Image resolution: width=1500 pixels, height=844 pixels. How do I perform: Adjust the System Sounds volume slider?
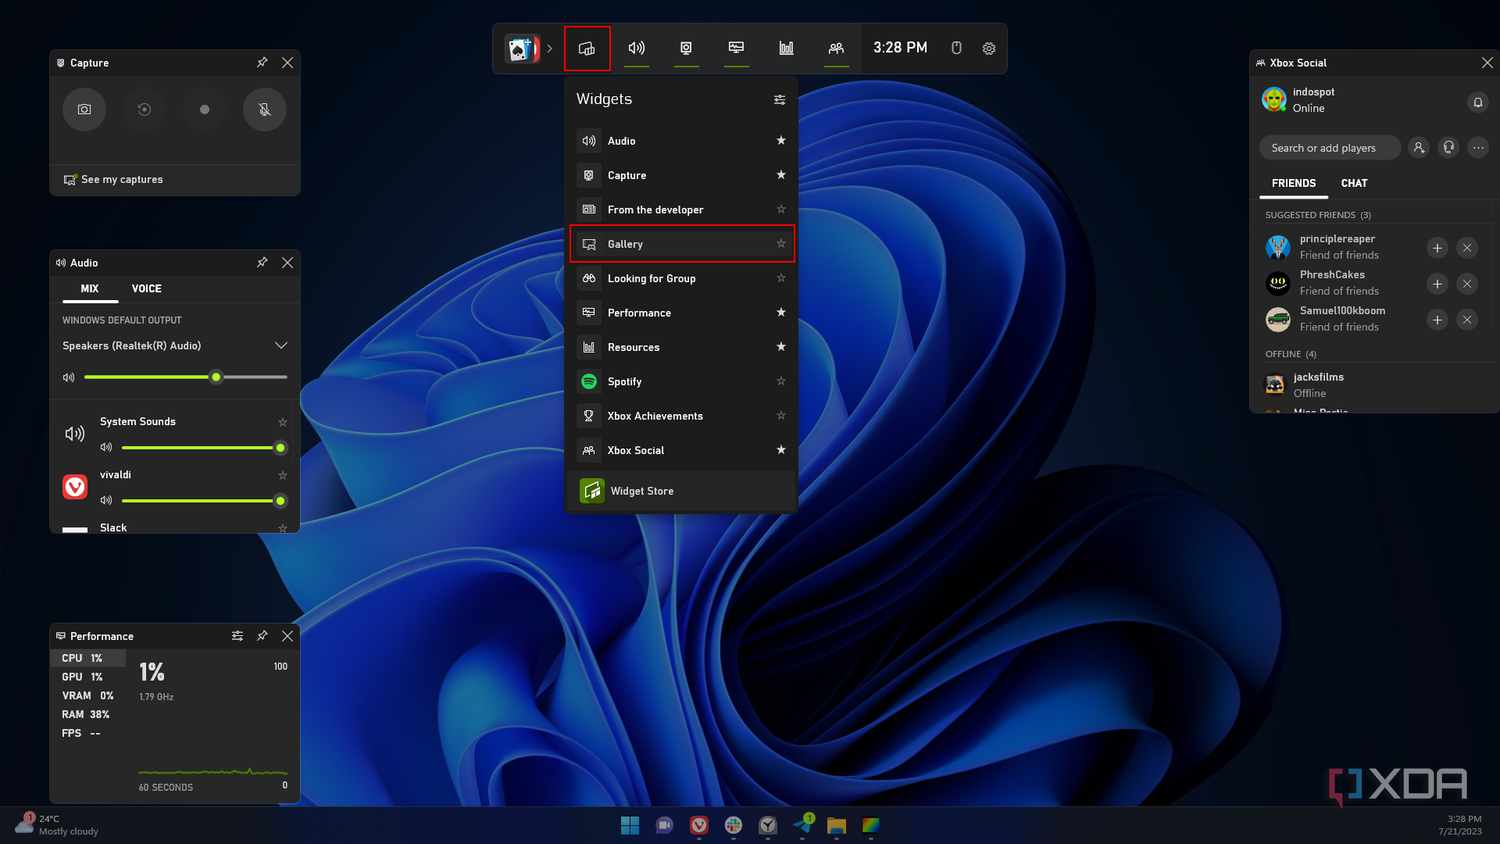click(279, 448)
